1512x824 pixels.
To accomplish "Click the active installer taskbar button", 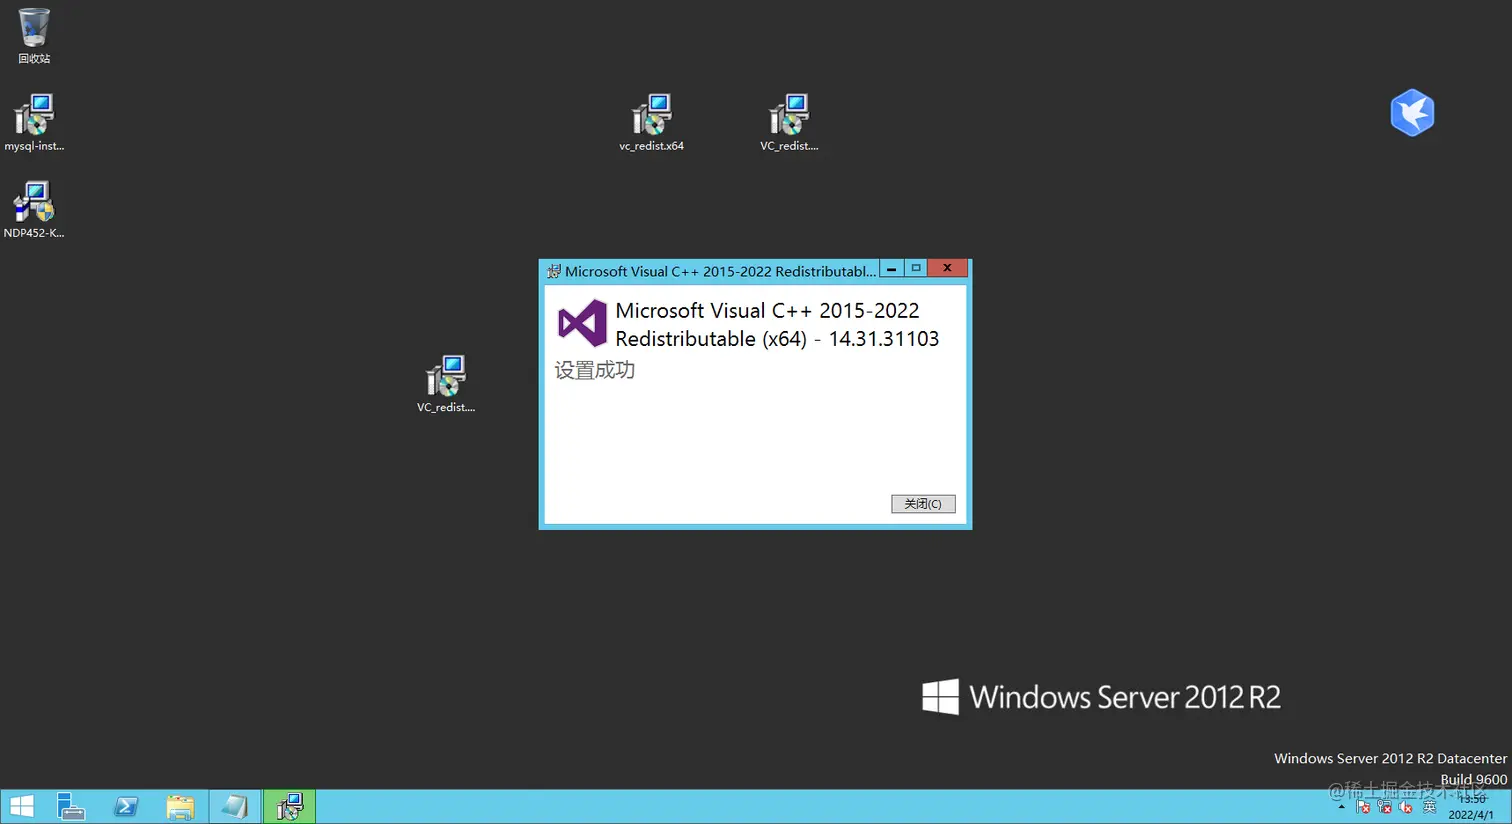I will (x=289, y=806).
